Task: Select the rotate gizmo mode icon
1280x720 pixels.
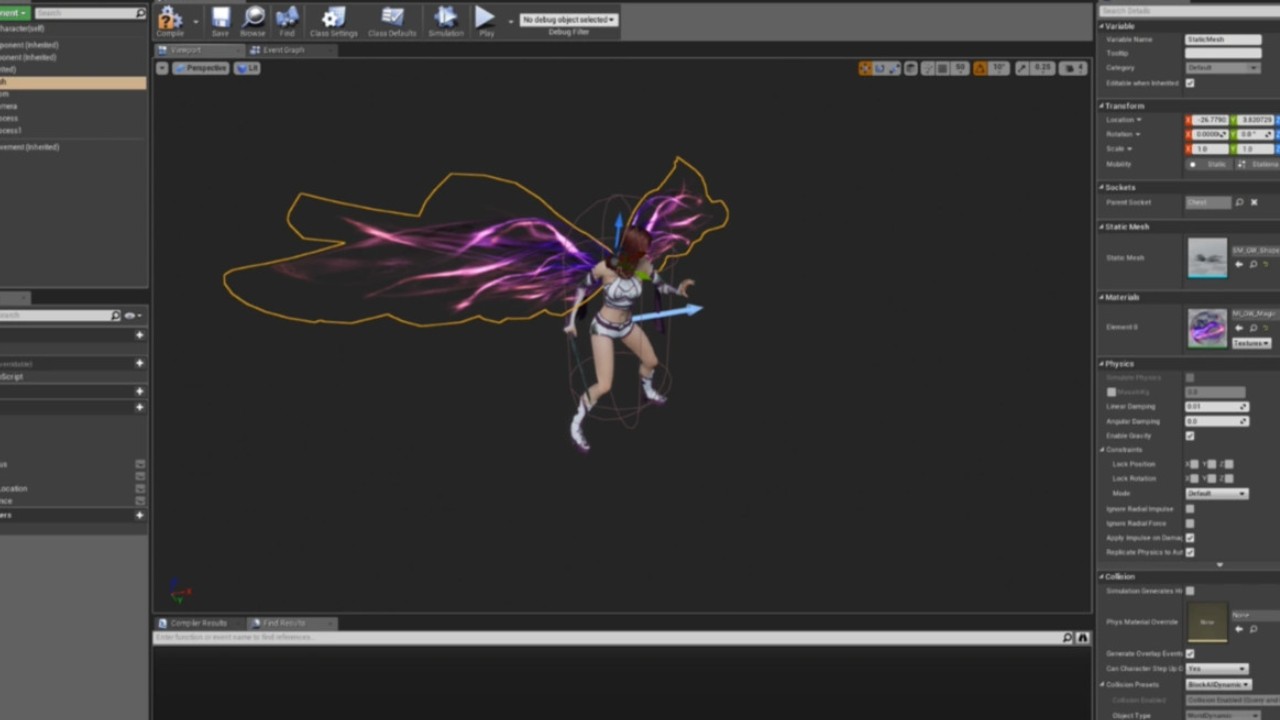Action: tap(880, 68)
